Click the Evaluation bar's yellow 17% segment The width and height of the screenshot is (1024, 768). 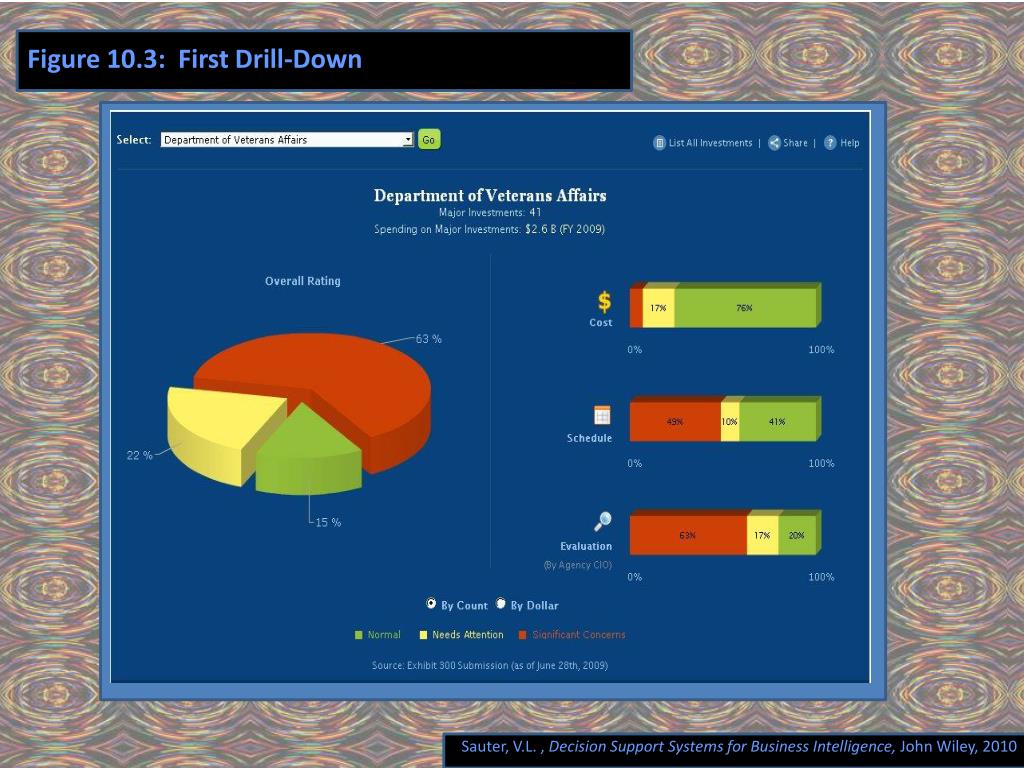pos(763,536)
